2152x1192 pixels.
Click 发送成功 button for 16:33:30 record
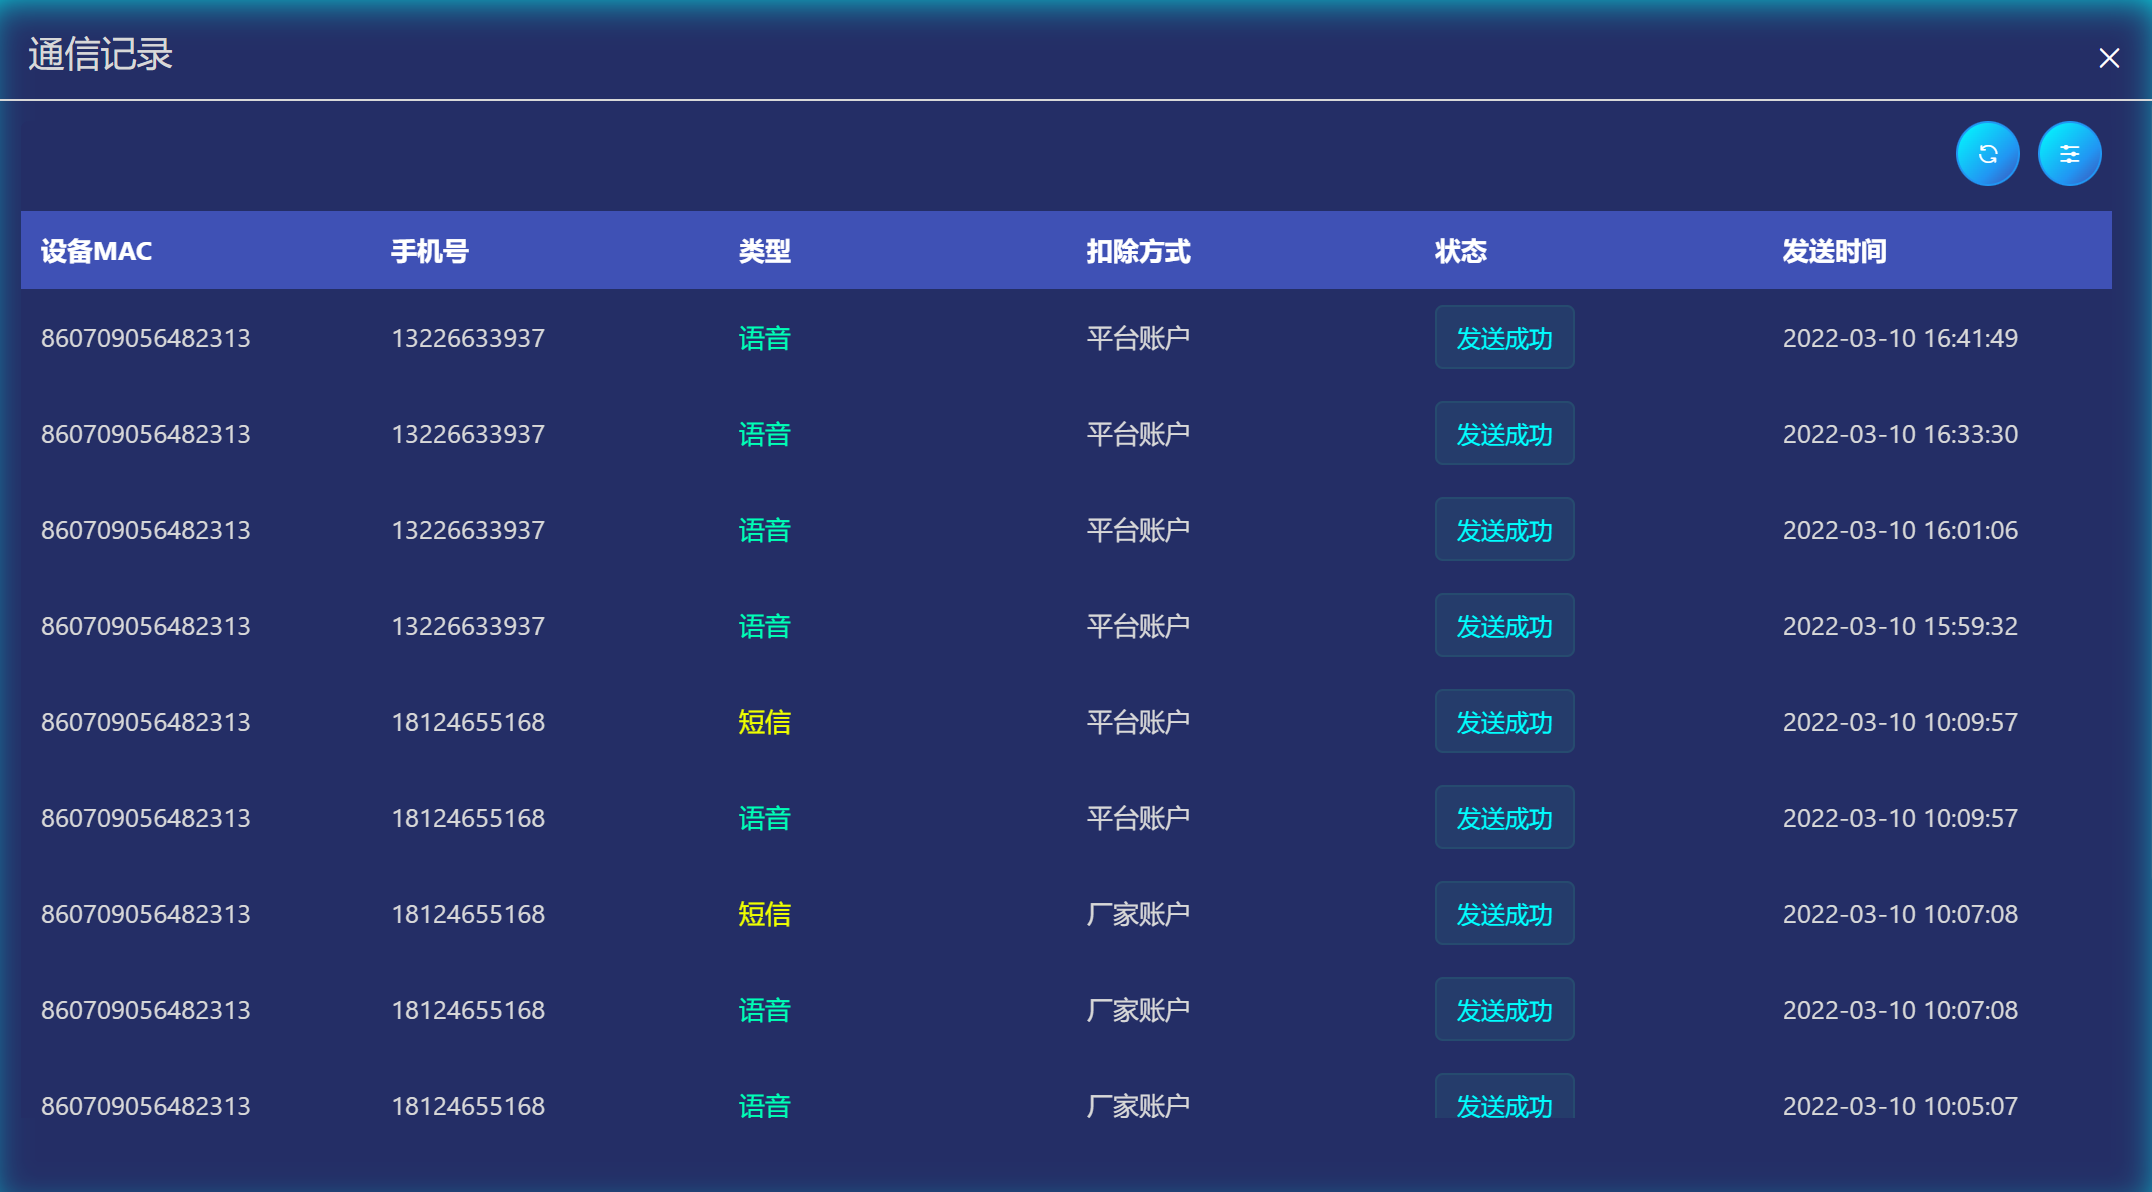(x=1504, y=434)
